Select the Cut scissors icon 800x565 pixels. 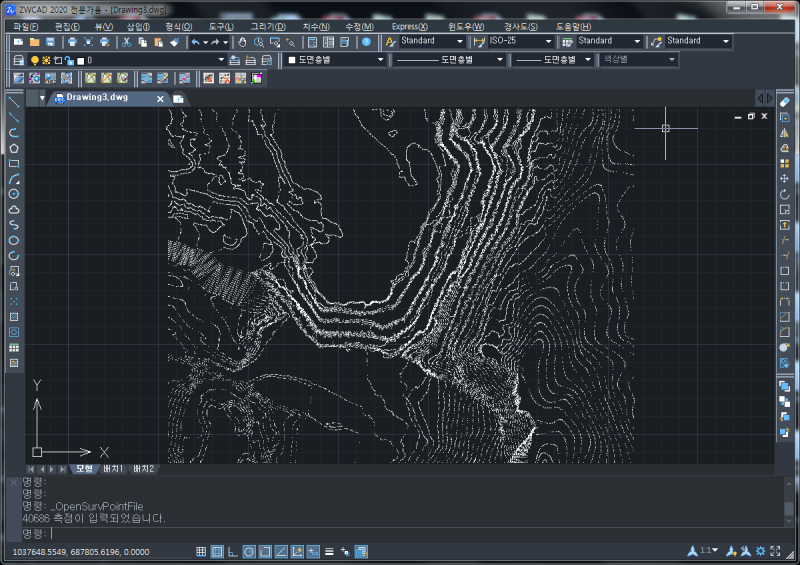click(x=126, y=42)
